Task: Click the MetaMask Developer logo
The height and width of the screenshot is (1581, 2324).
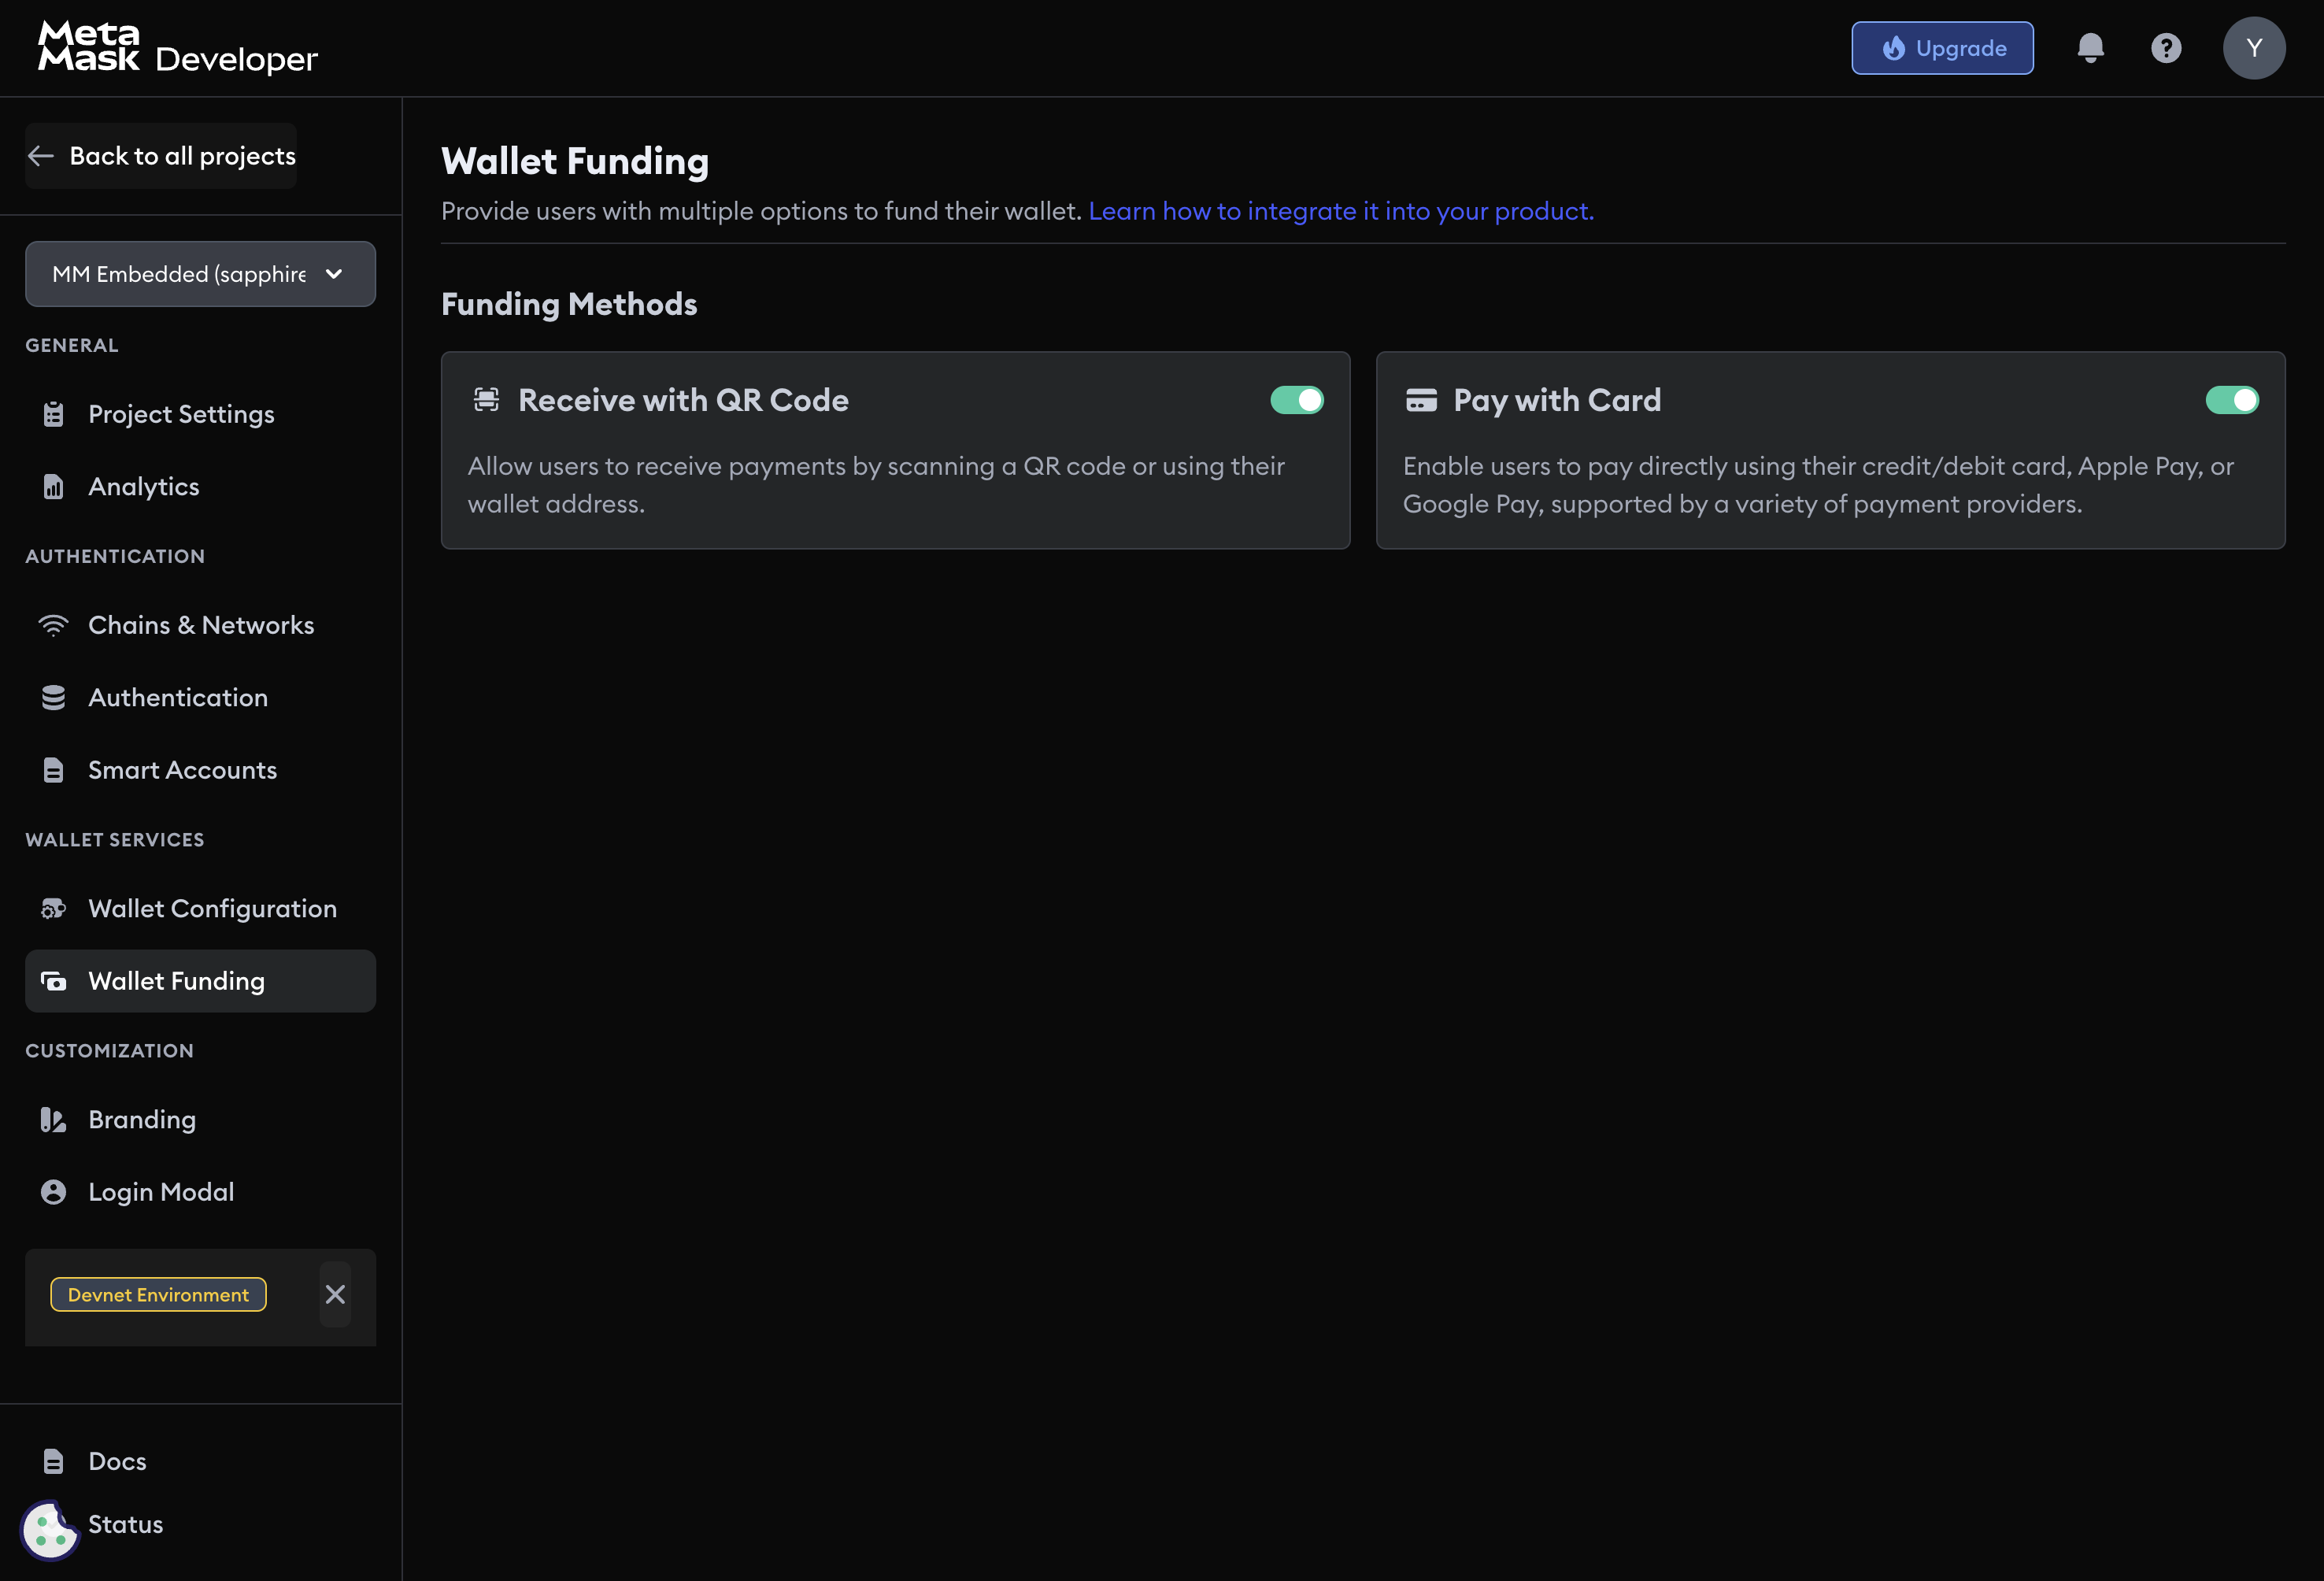Action: (178, 47)
